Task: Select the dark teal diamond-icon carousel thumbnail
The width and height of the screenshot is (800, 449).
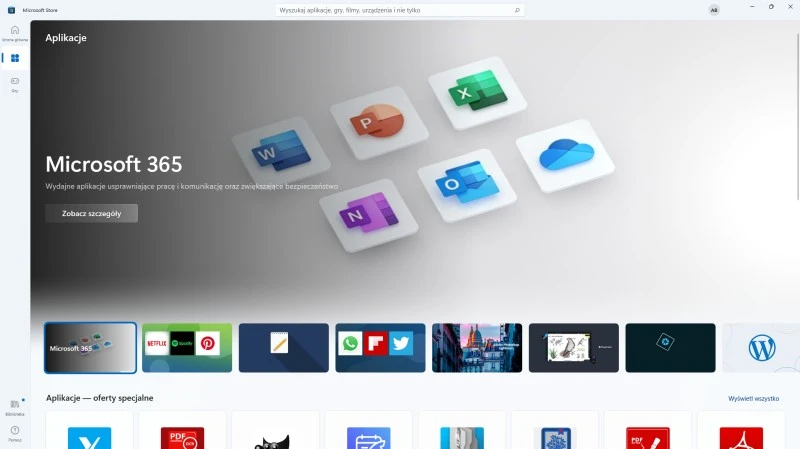Action: pyautogui.click(x=670, y=348)
